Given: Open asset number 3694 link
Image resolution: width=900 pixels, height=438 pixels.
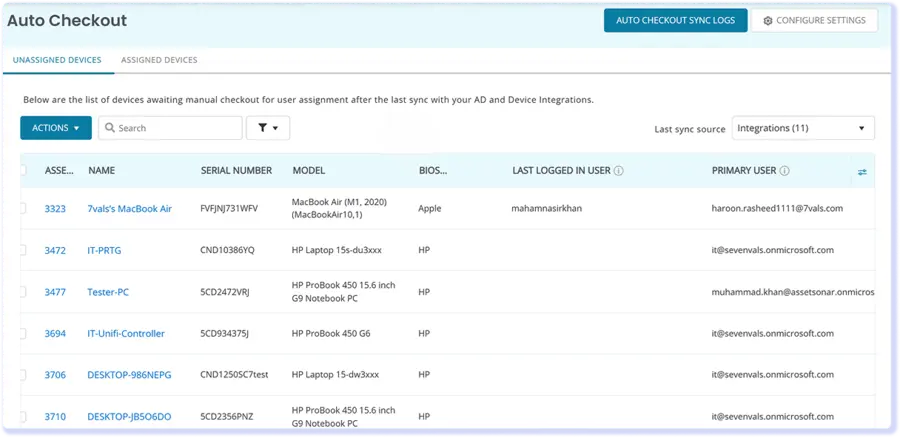Looking at the screenshot, I should coord(55,334).
